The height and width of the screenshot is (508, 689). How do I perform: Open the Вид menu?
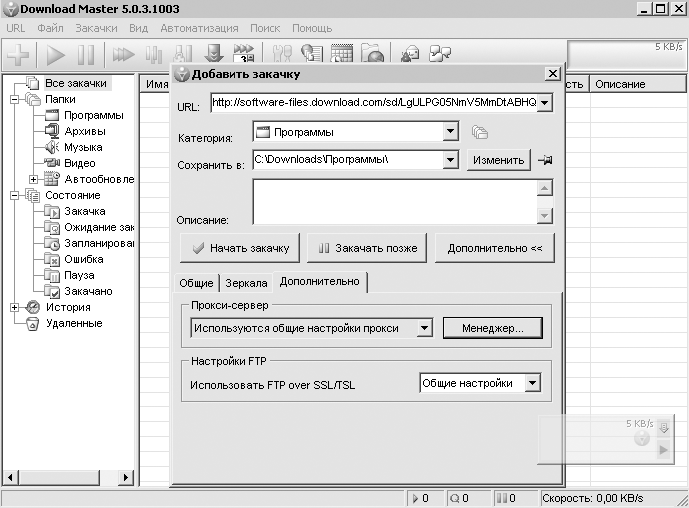point(138,29)
